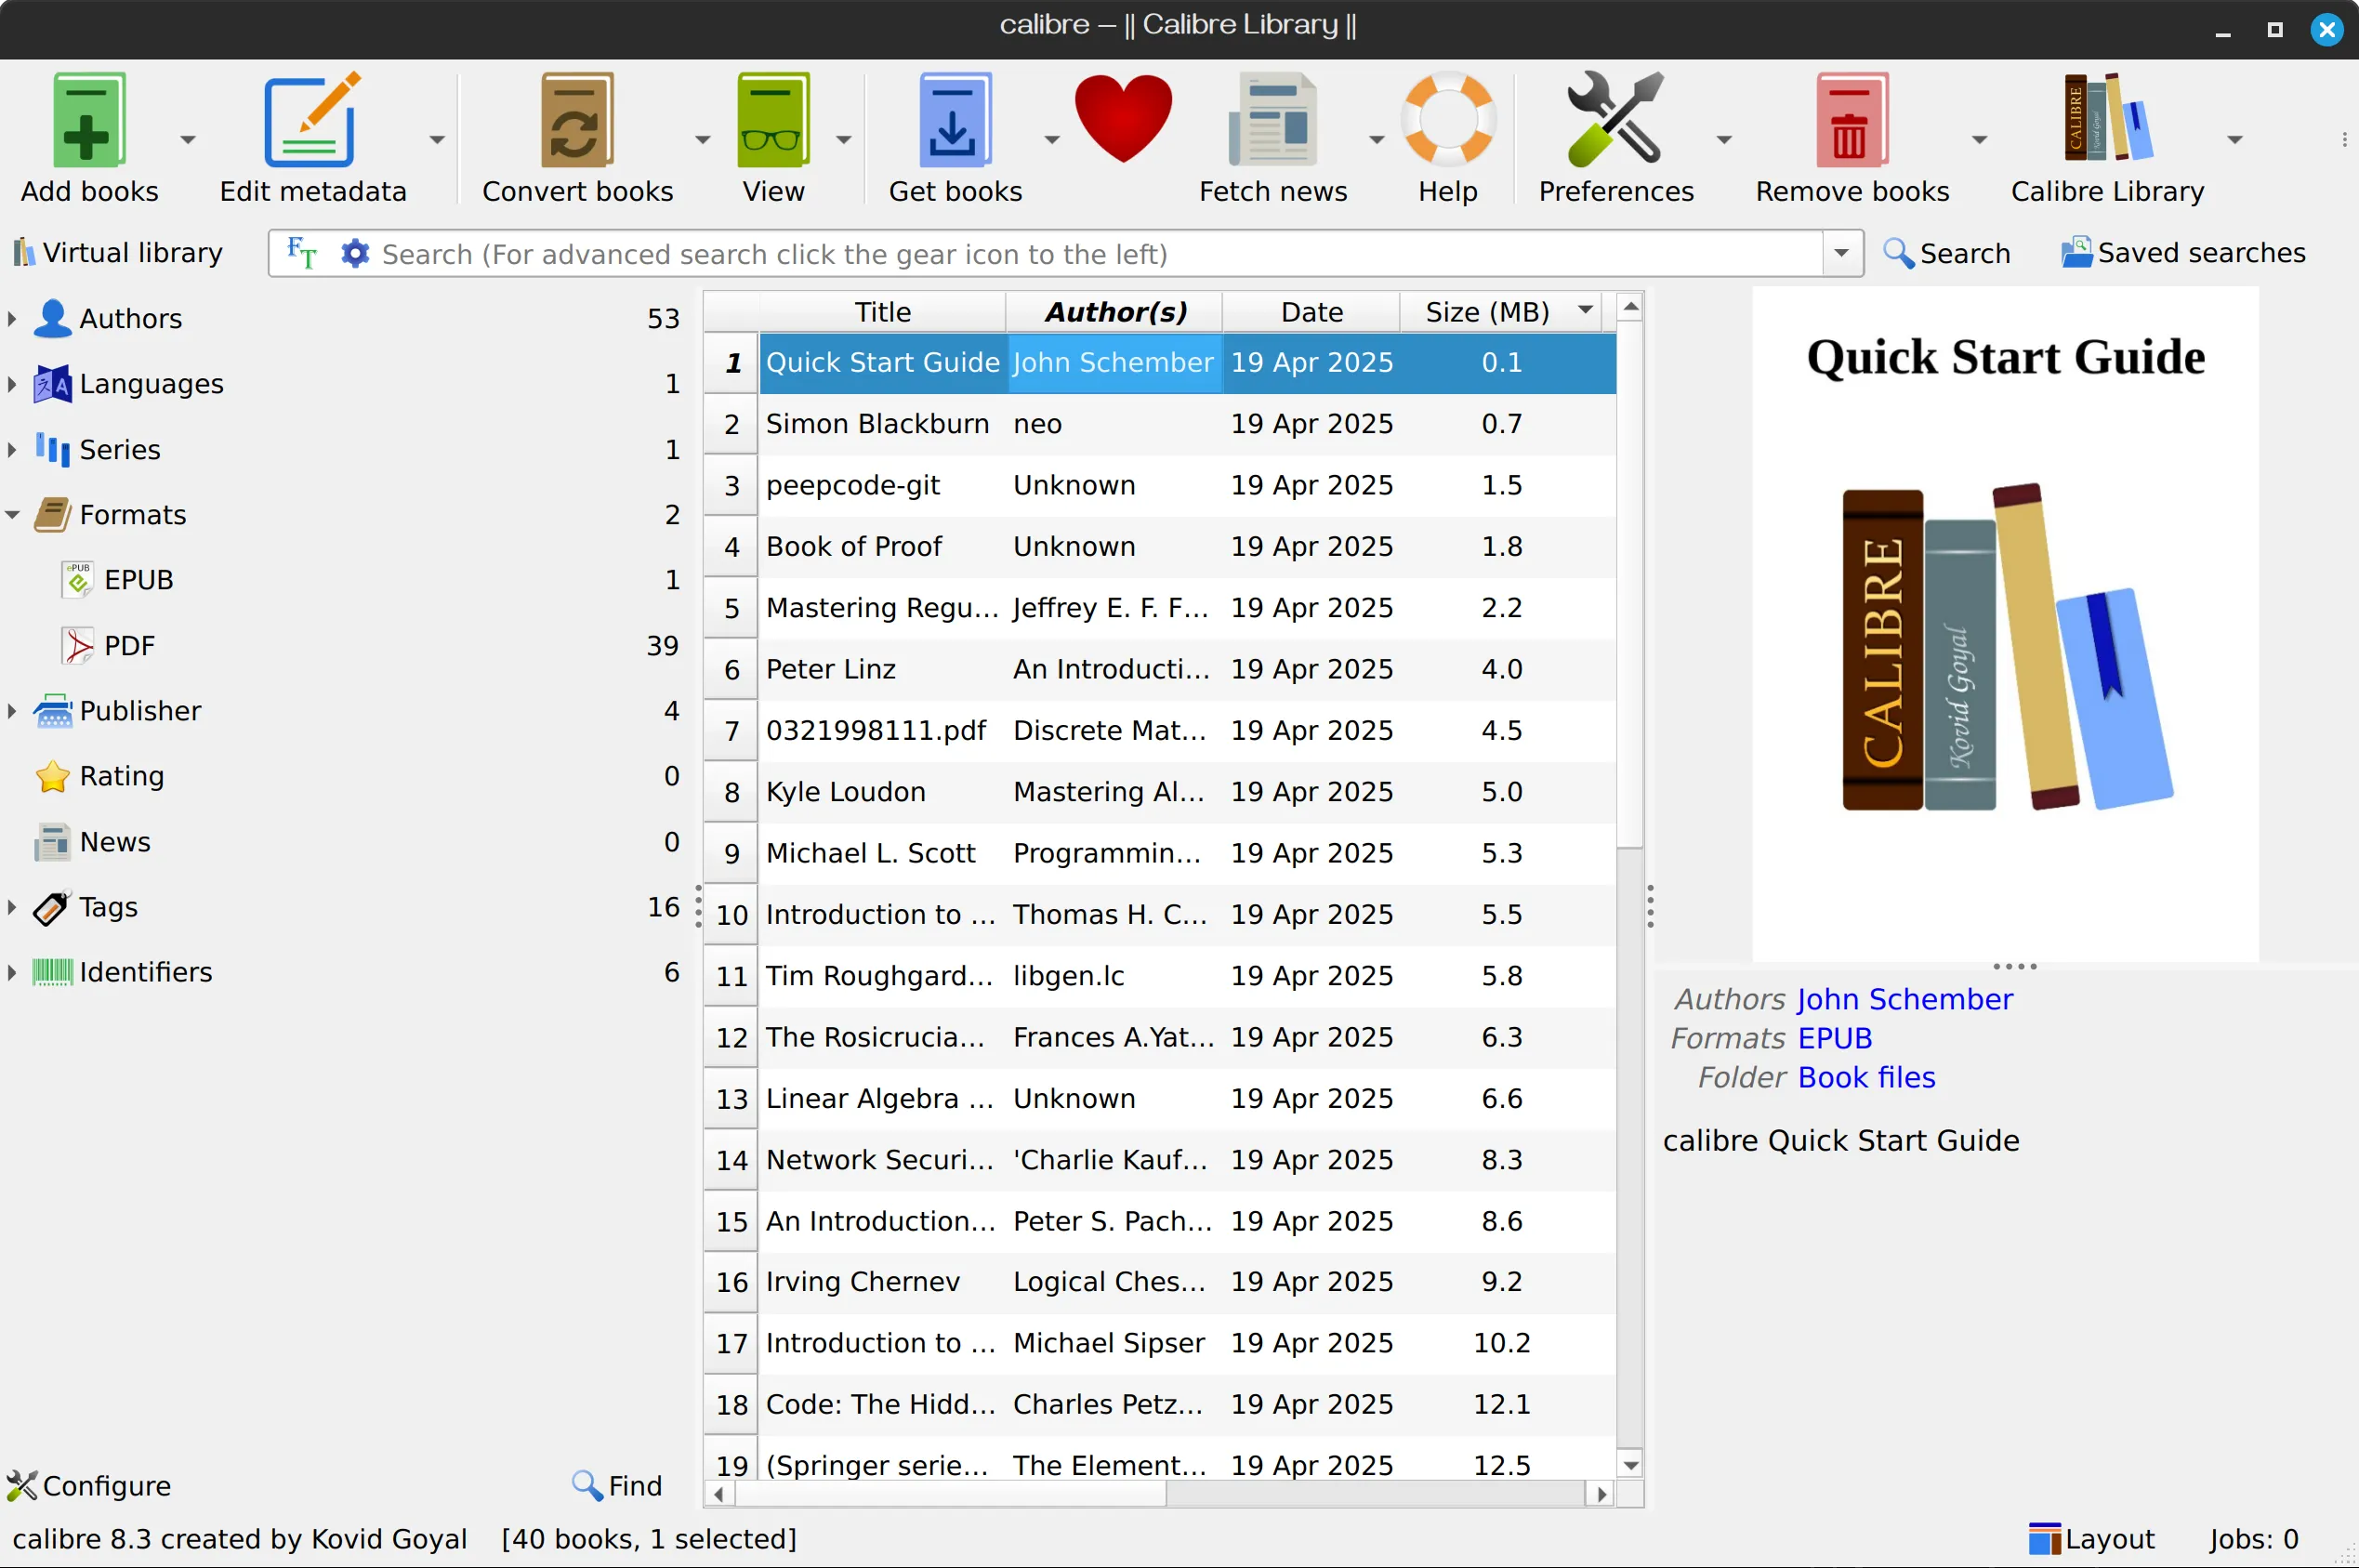Click the search text field
Viewport: 2359px width, 1568px height.
tap(1100, 254)
